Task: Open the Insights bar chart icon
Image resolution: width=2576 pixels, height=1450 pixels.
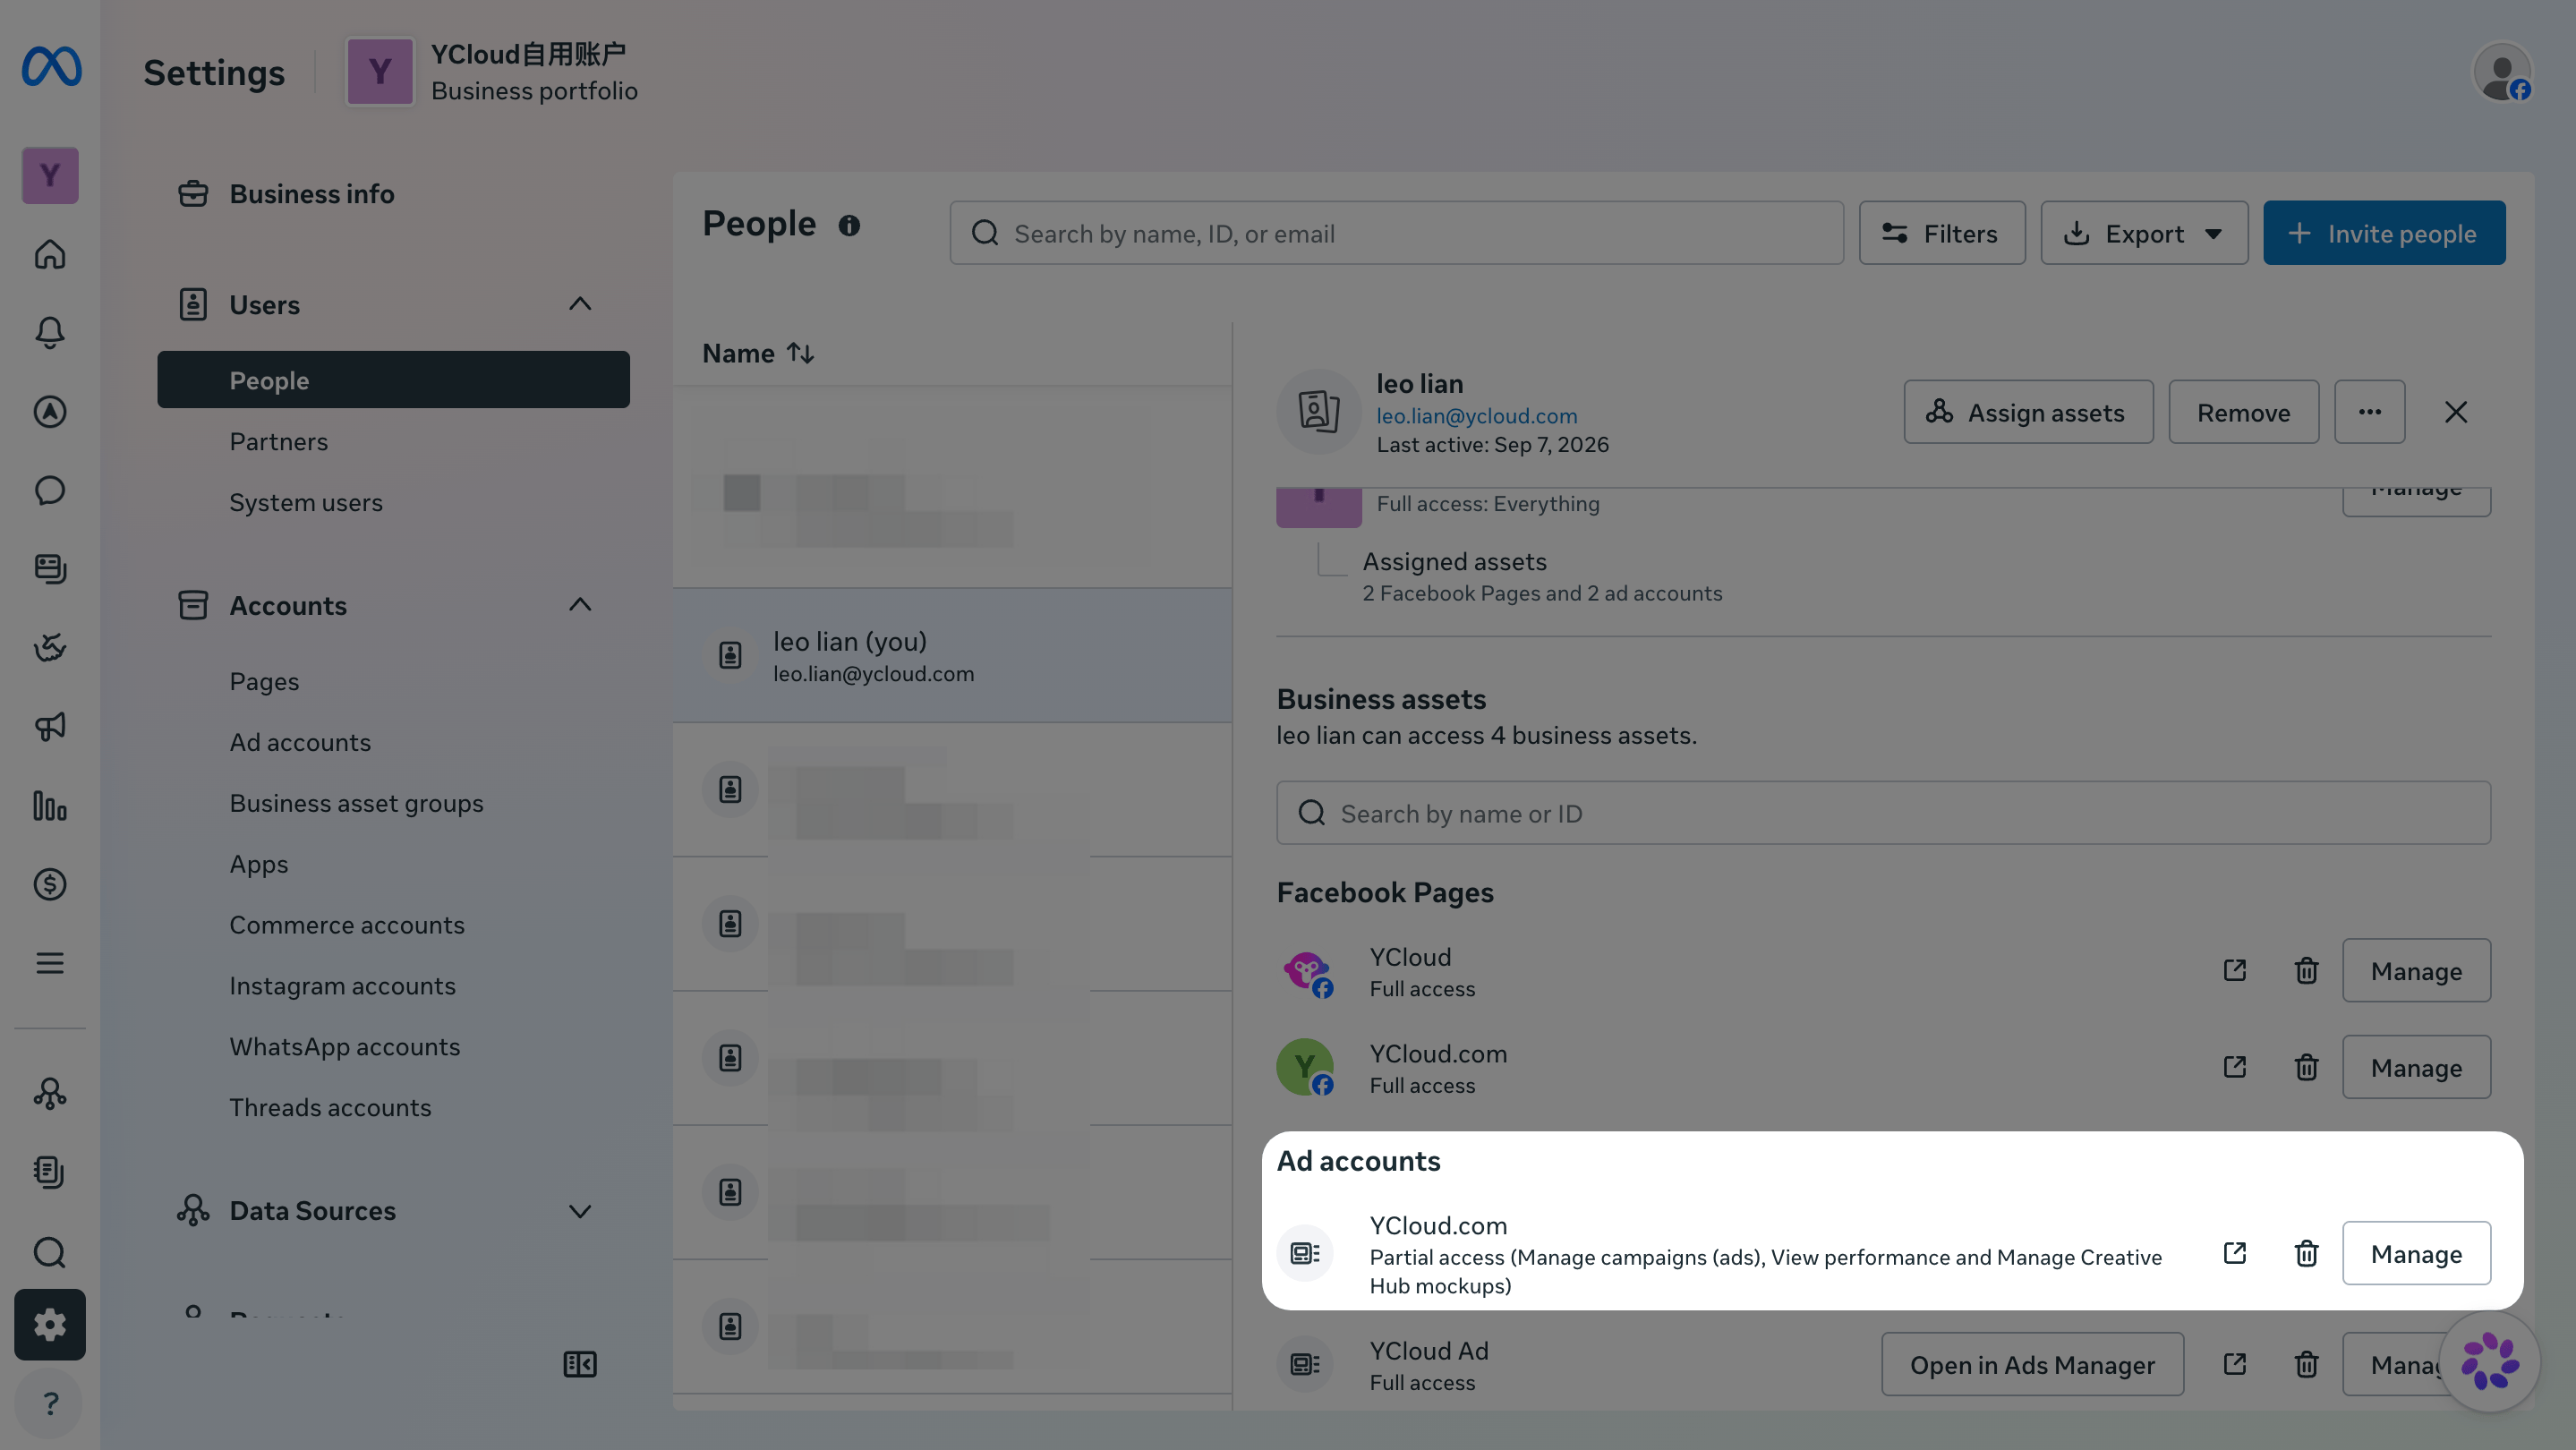Action: pos(50,805)
